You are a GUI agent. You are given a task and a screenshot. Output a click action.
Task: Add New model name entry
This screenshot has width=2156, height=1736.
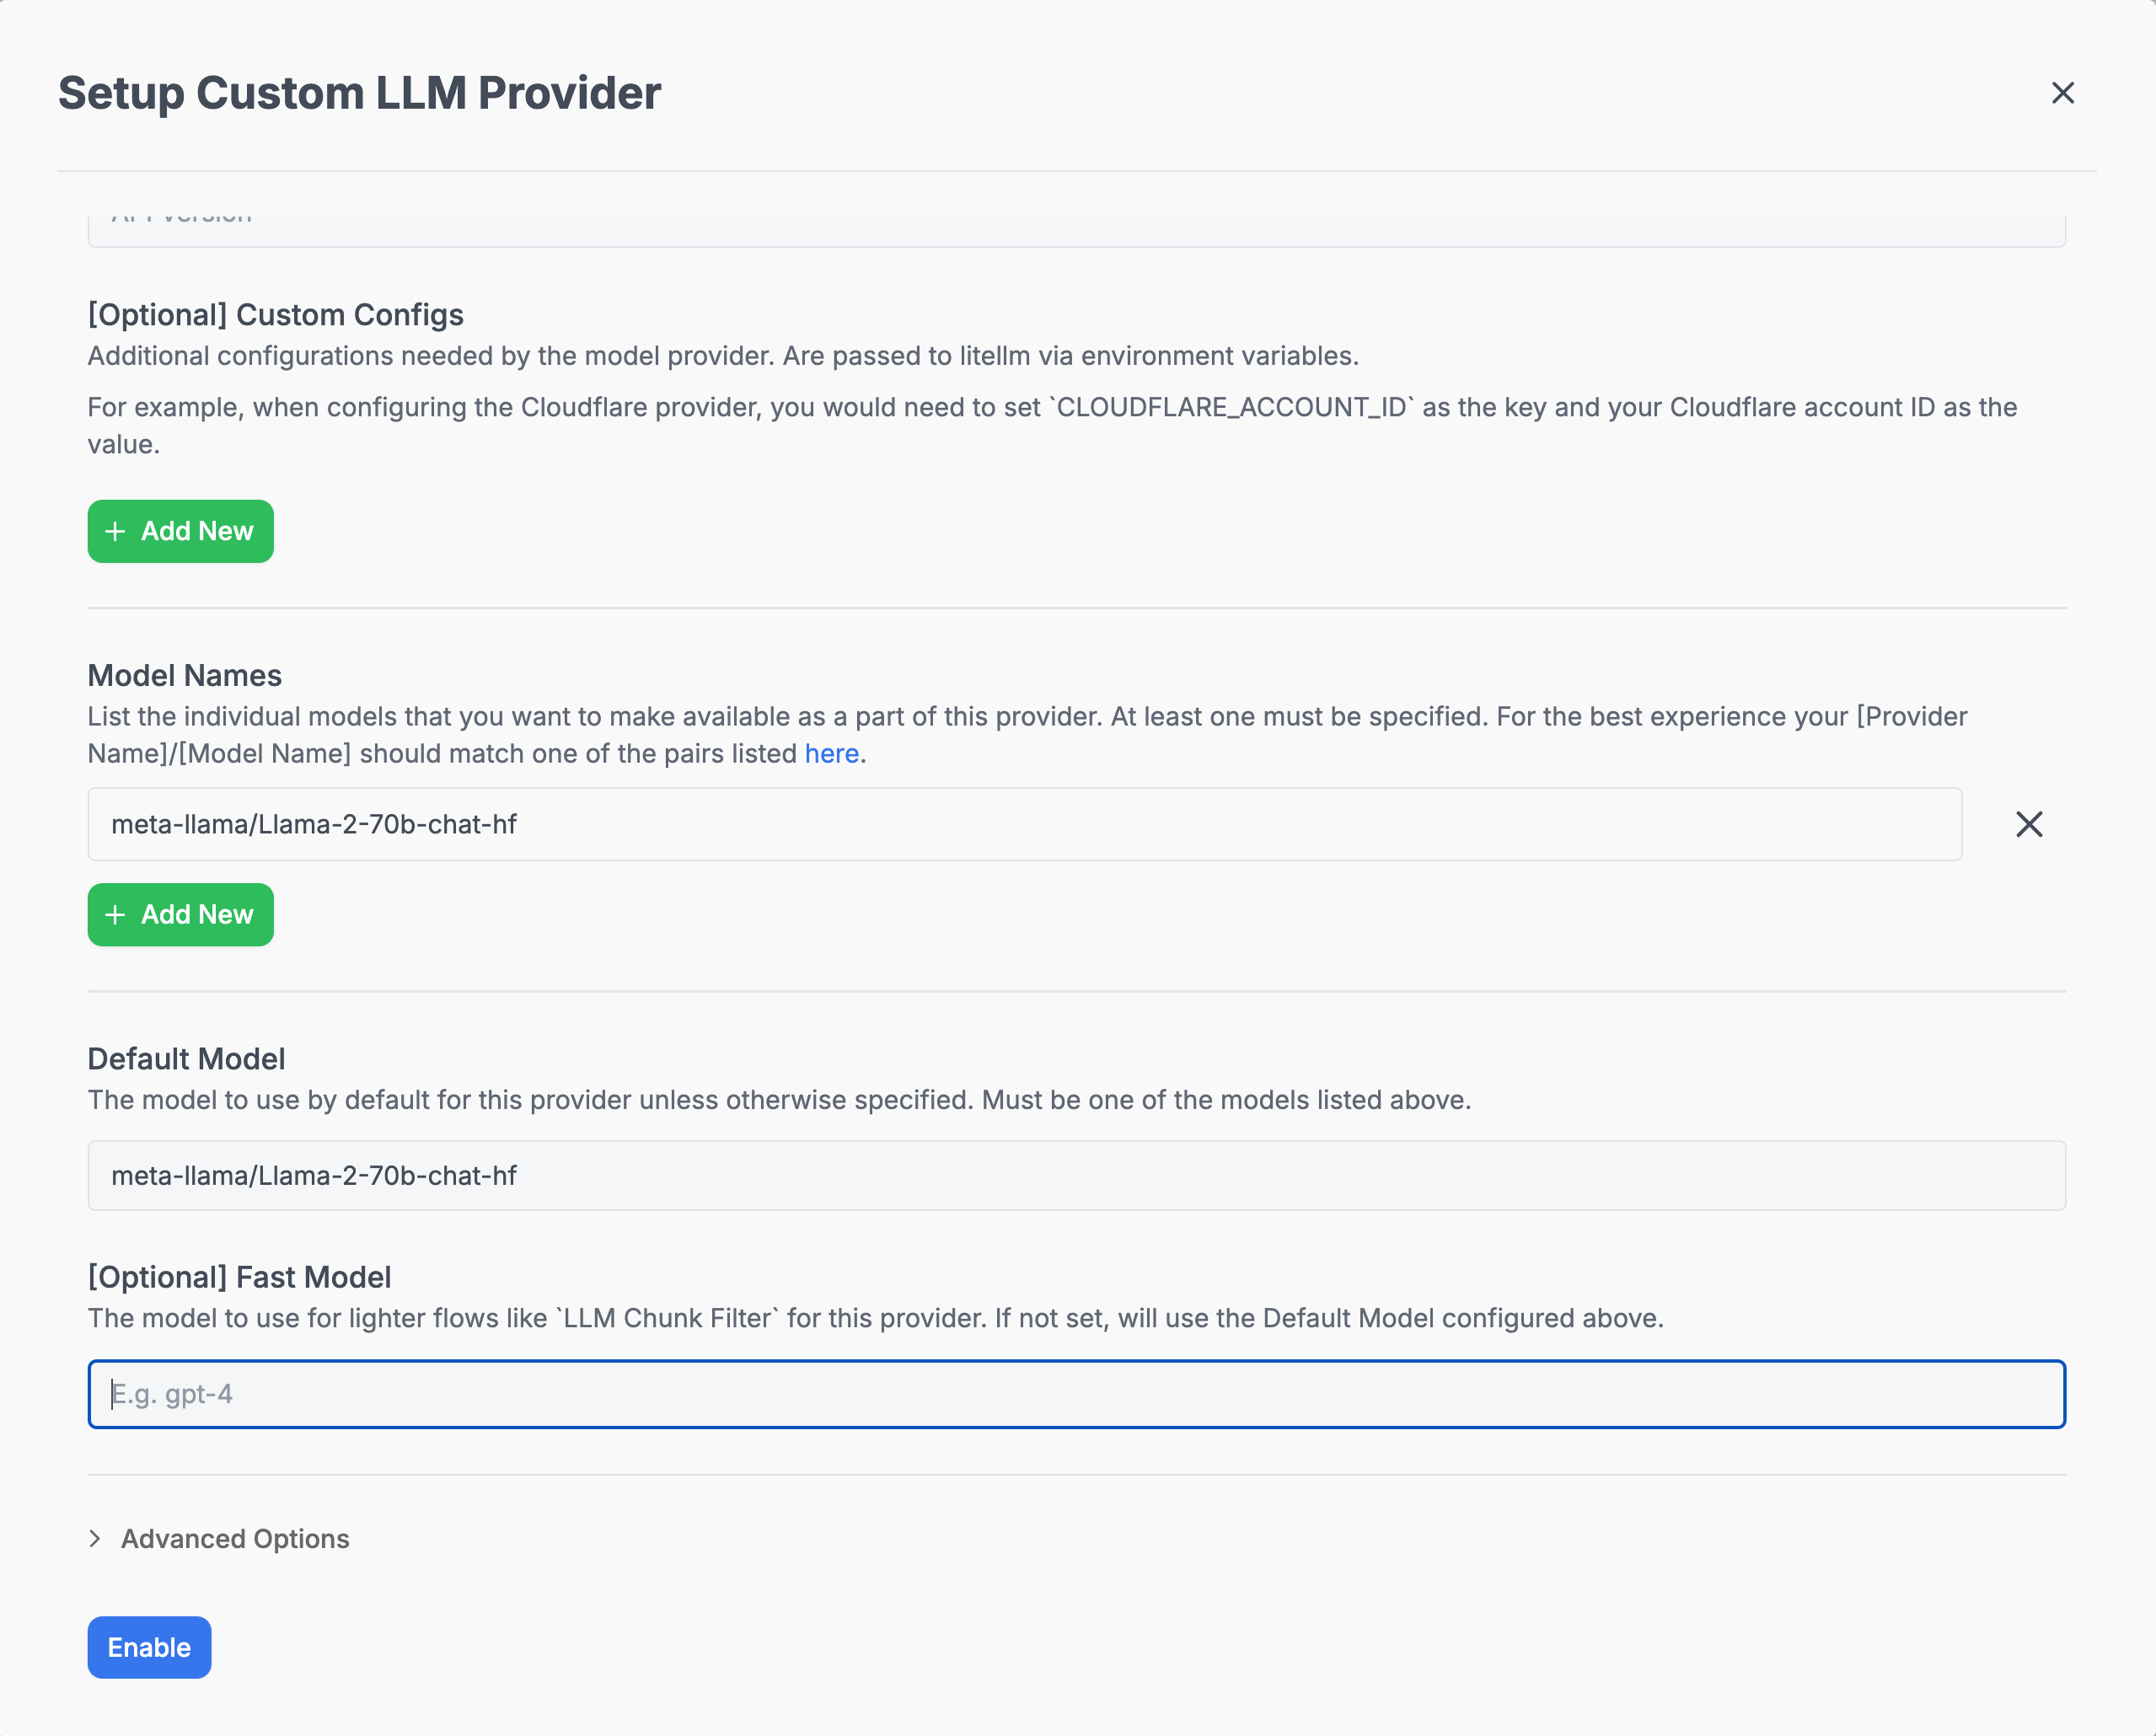[x=181, y=914]
